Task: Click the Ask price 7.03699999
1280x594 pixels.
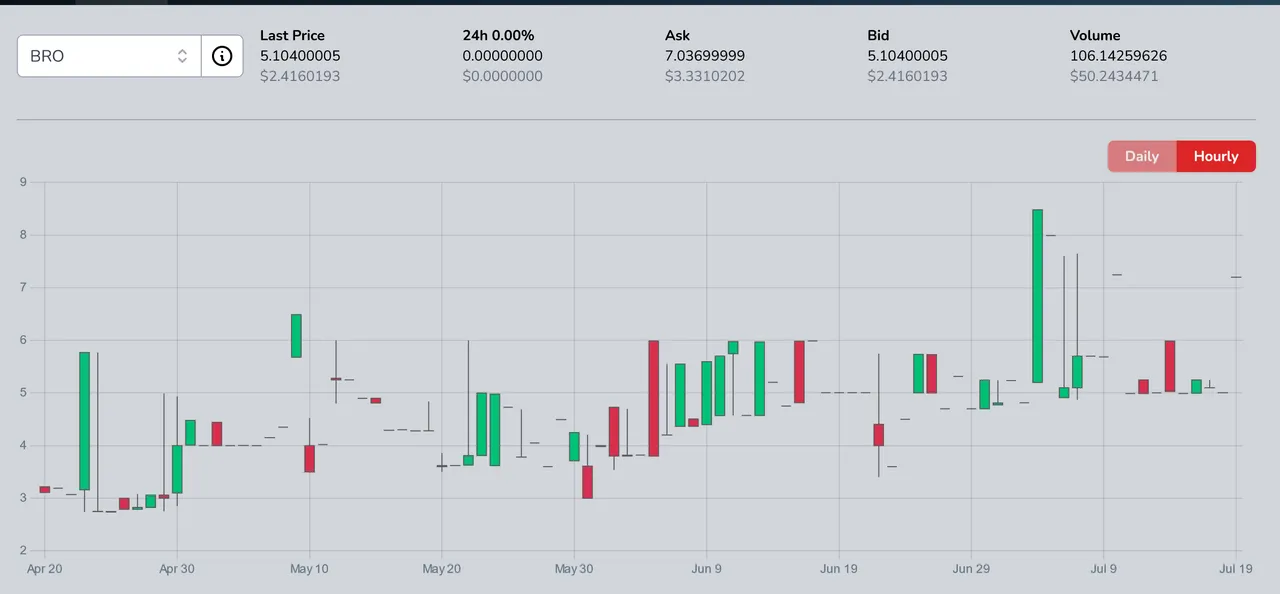Action: point(705,56)
